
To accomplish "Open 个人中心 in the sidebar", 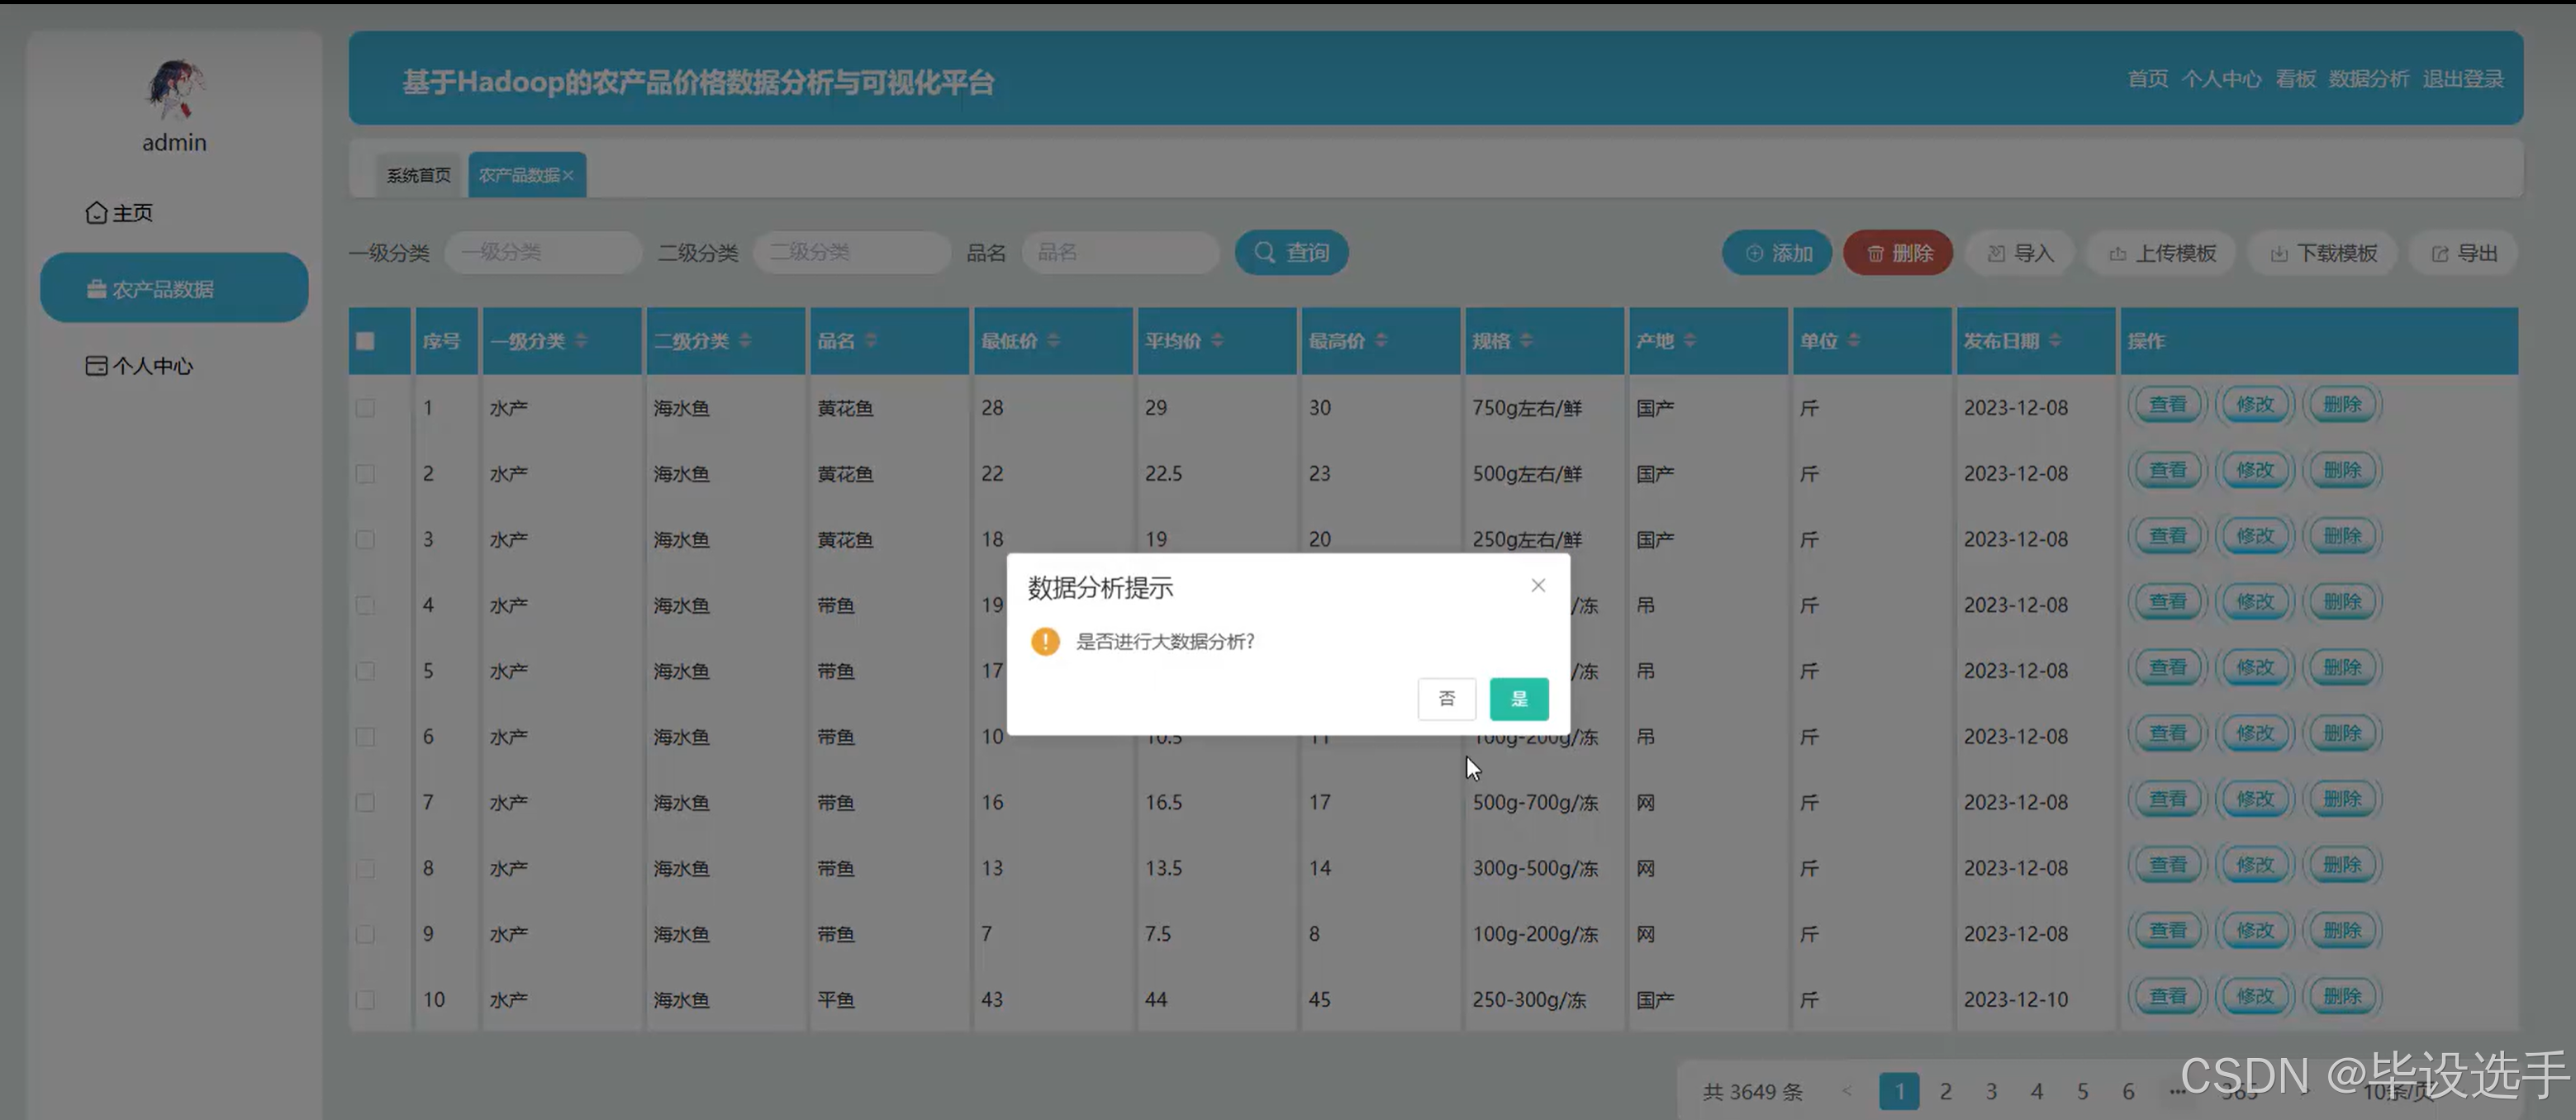I will coord(139,366).
